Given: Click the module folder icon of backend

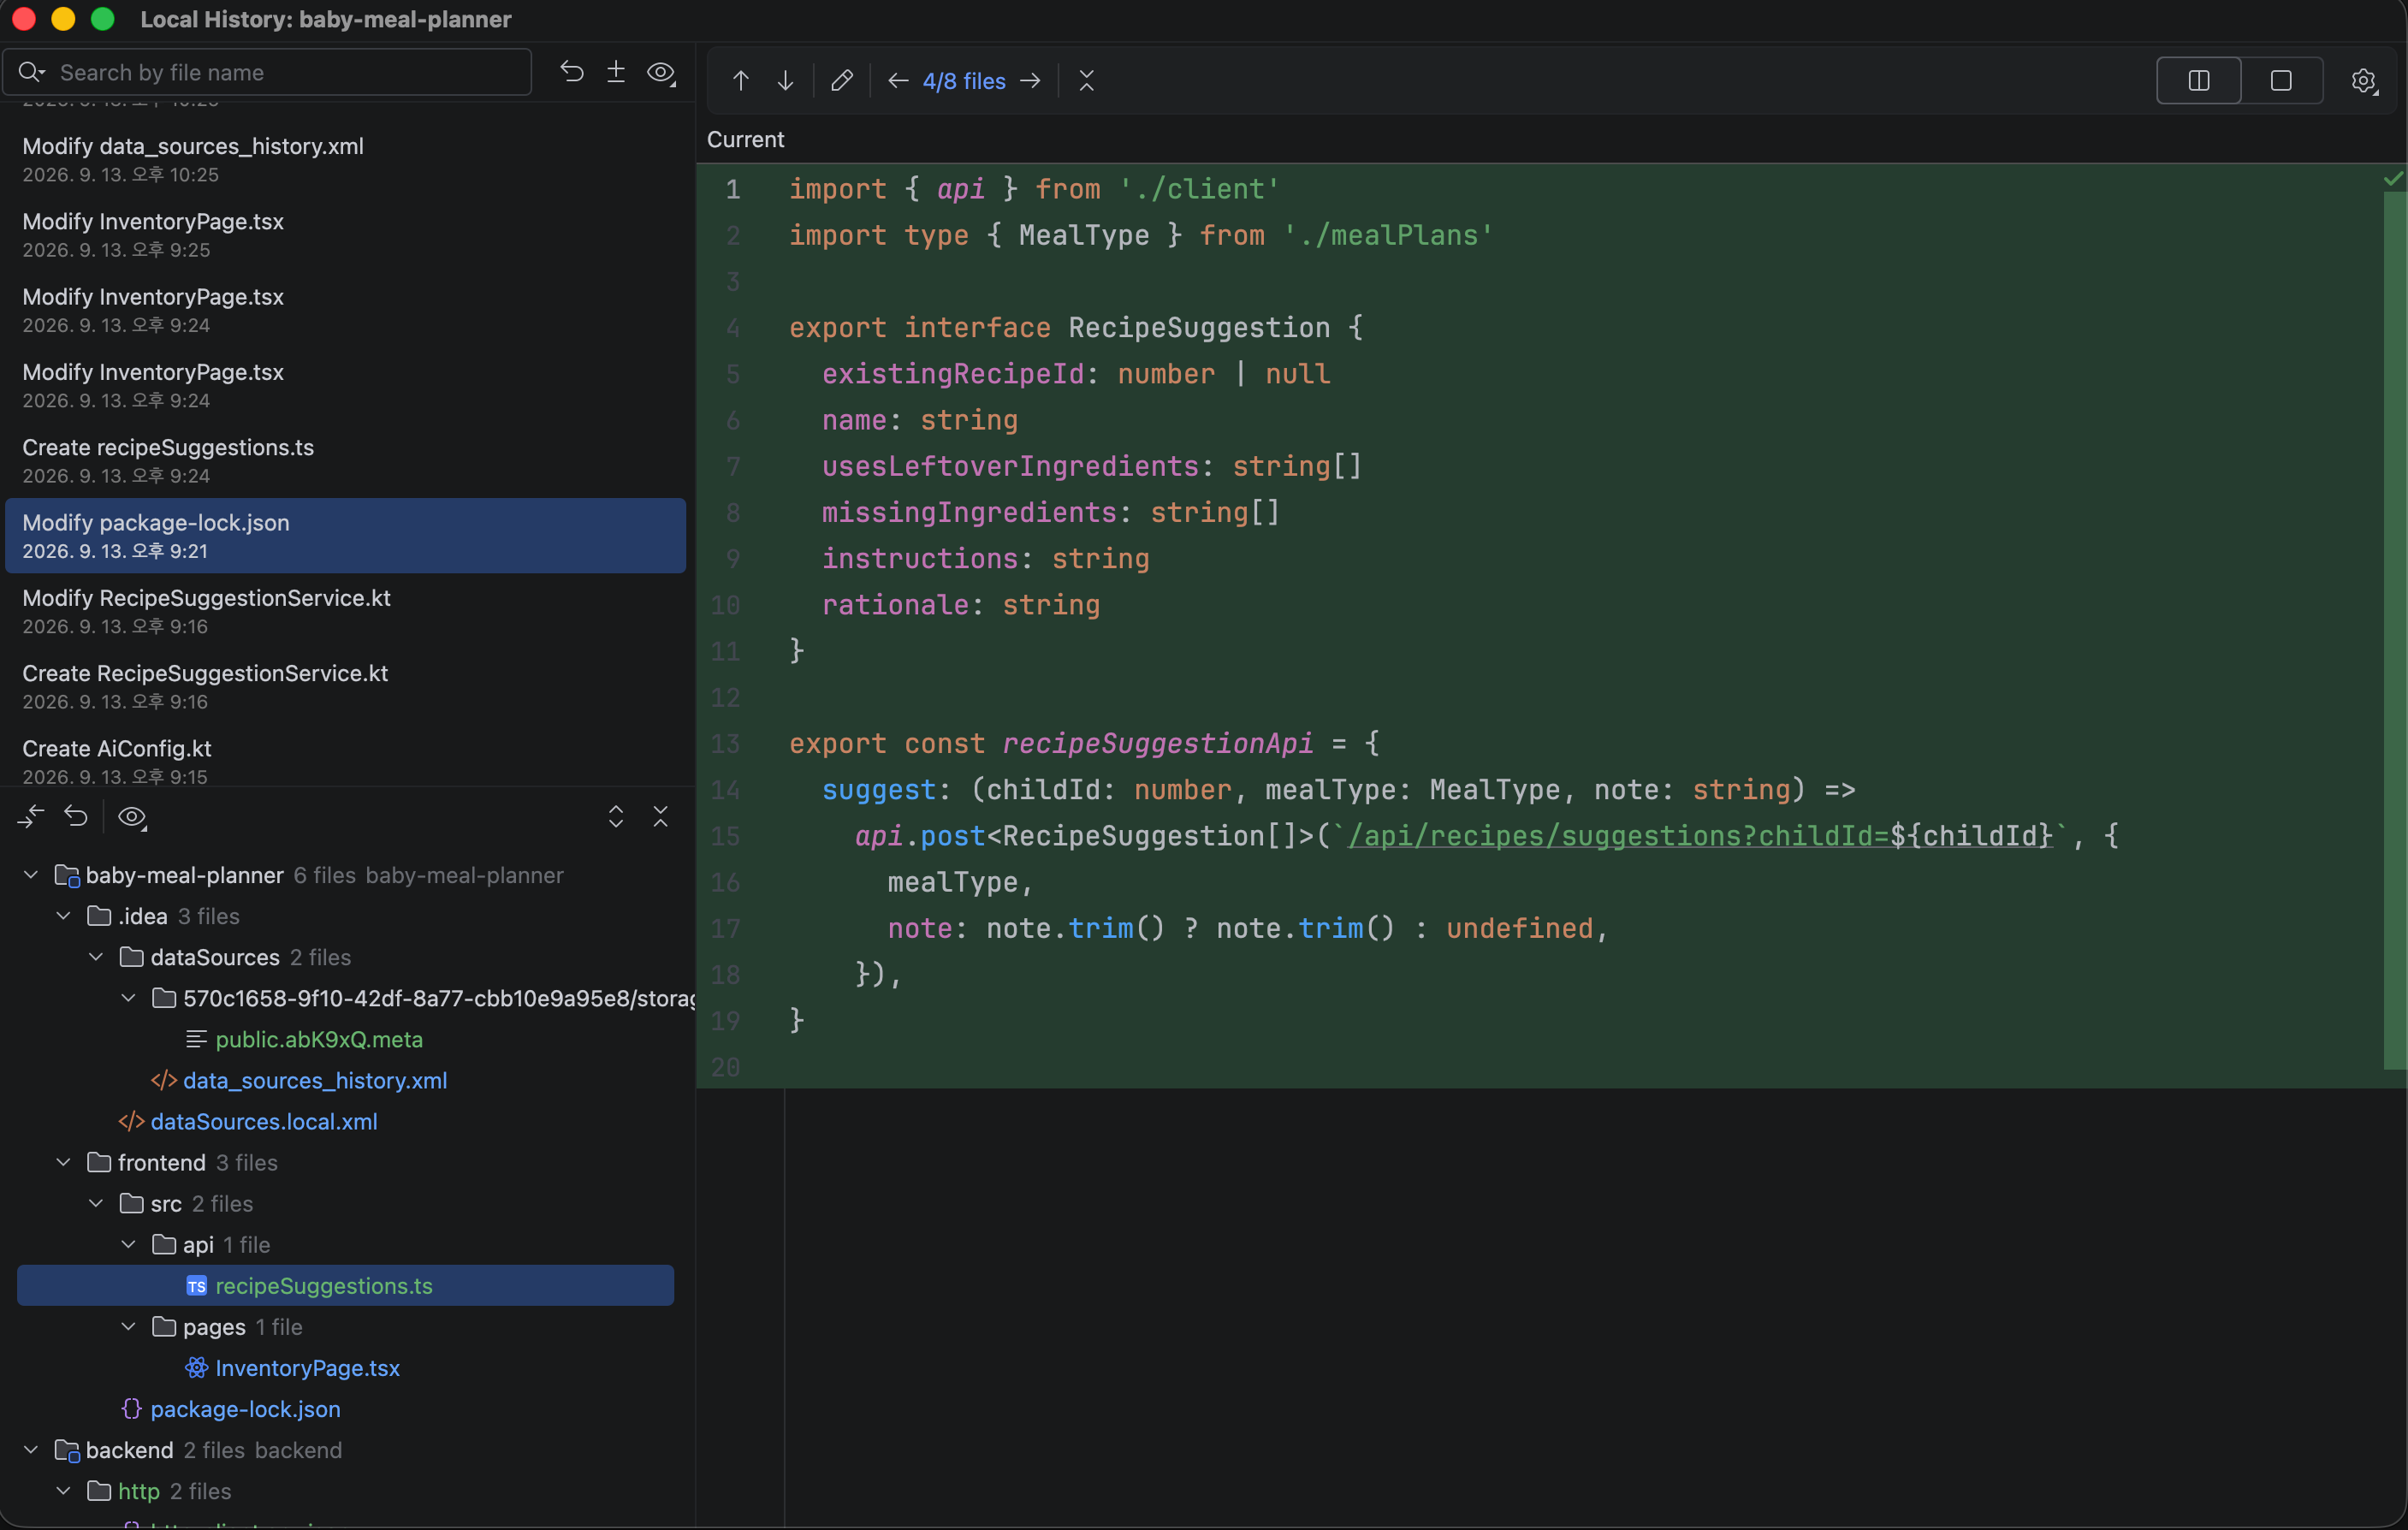Looking at the screenshot, I should pos(67,1450).
